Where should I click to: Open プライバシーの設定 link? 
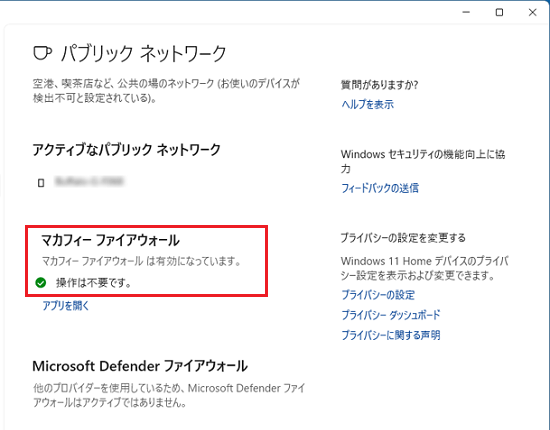[x=378, y=295]
